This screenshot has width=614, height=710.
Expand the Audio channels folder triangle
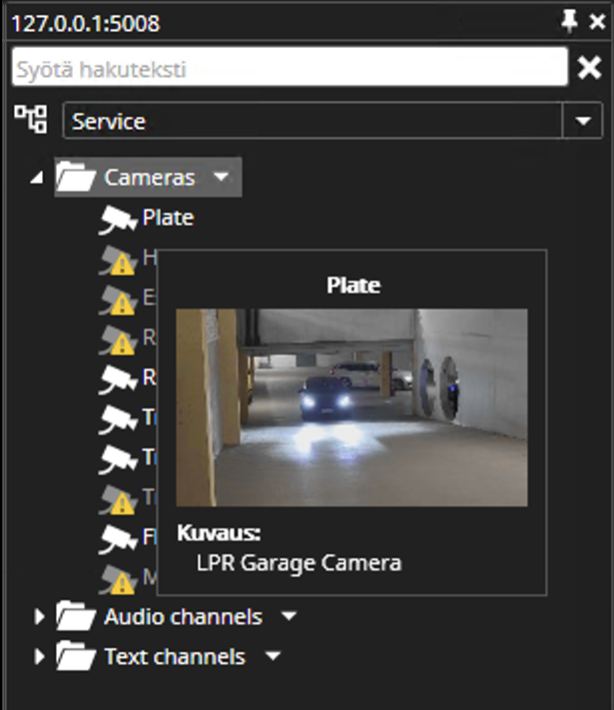[x=39, y=616]
